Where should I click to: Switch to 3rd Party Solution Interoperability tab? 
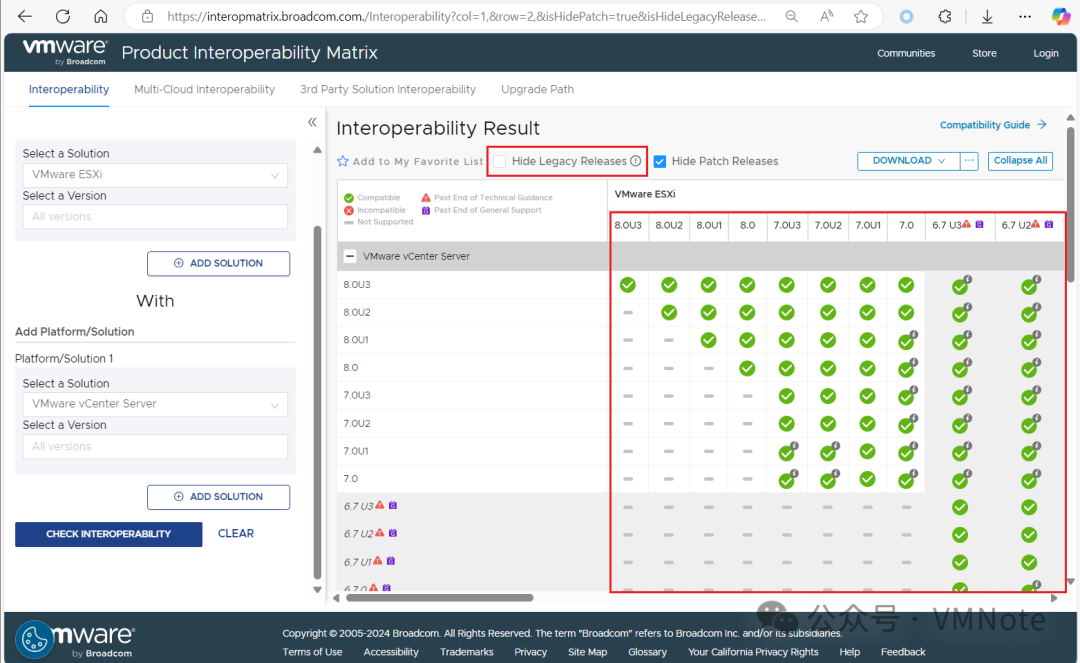pos(388,90)
